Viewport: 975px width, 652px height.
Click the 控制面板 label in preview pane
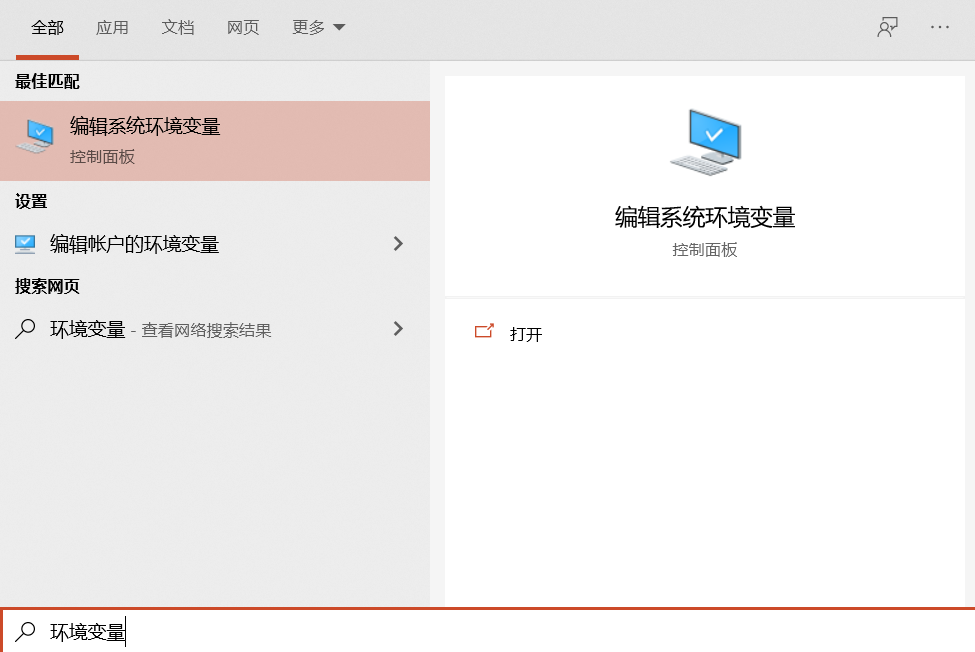click(705, 250)
